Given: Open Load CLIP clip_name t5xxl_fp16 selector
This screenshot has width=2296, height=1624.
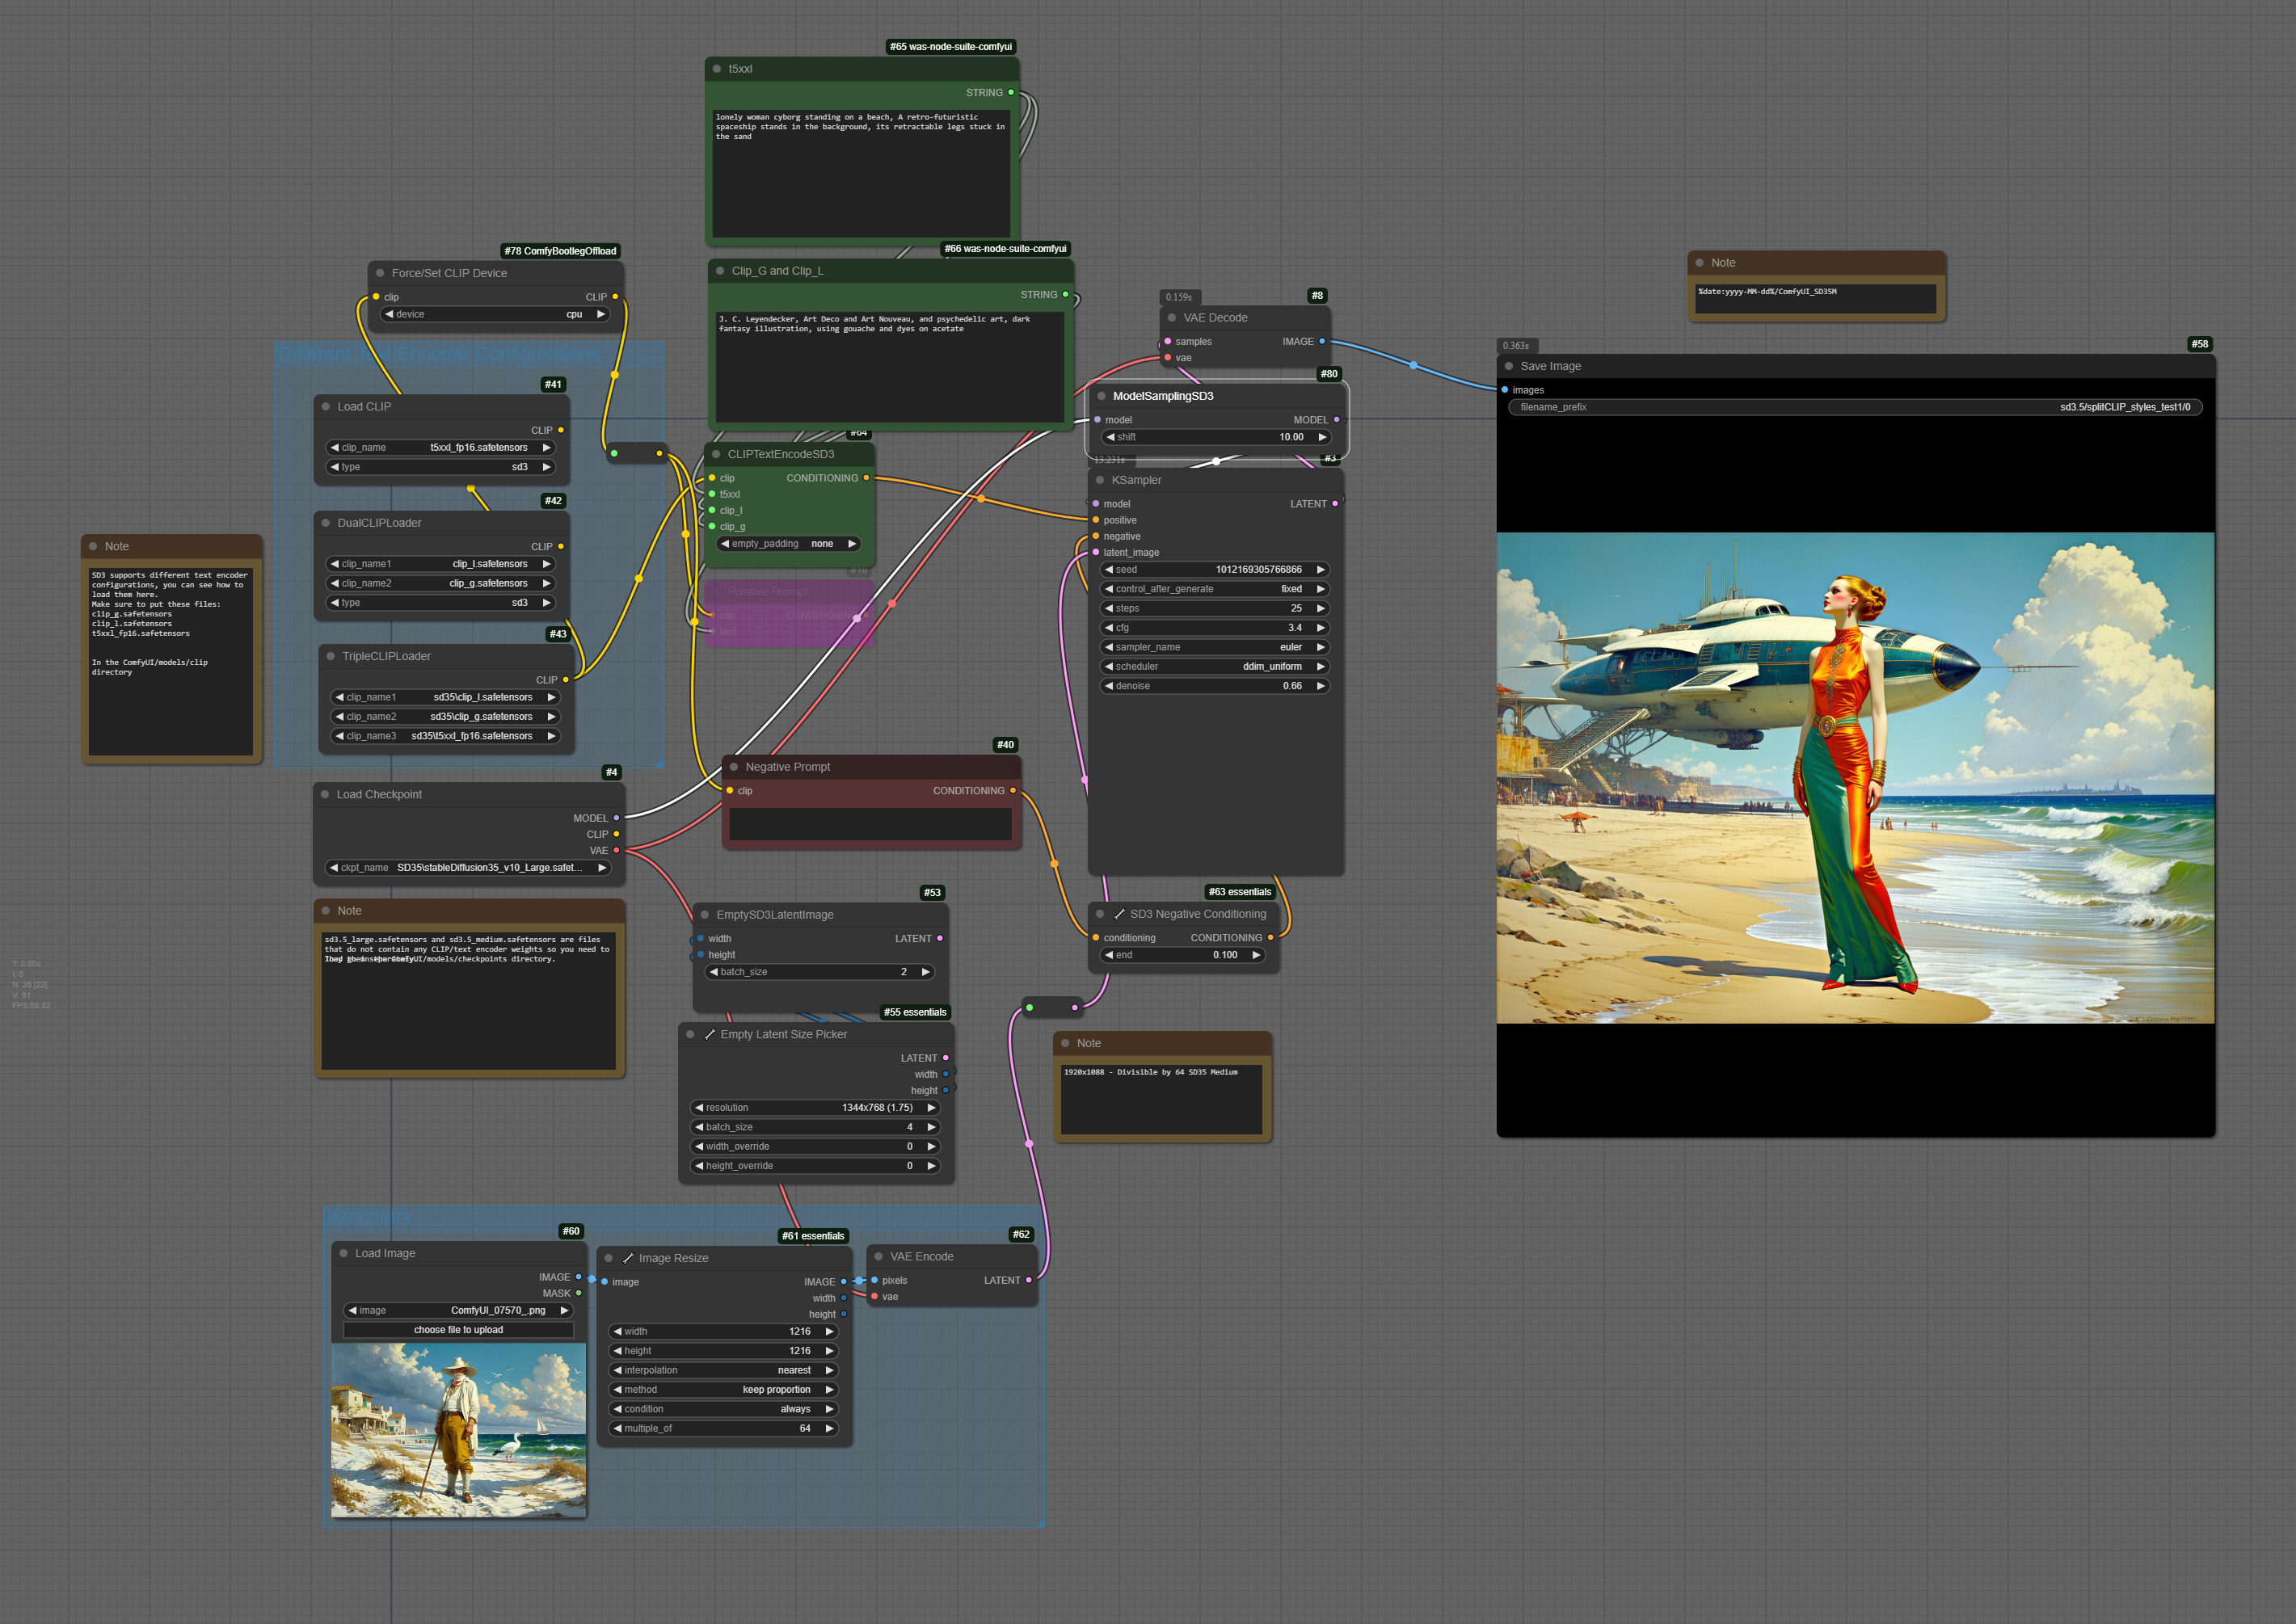Looking at the screenshot, I should pyautogui.click(x=440, y=448).
